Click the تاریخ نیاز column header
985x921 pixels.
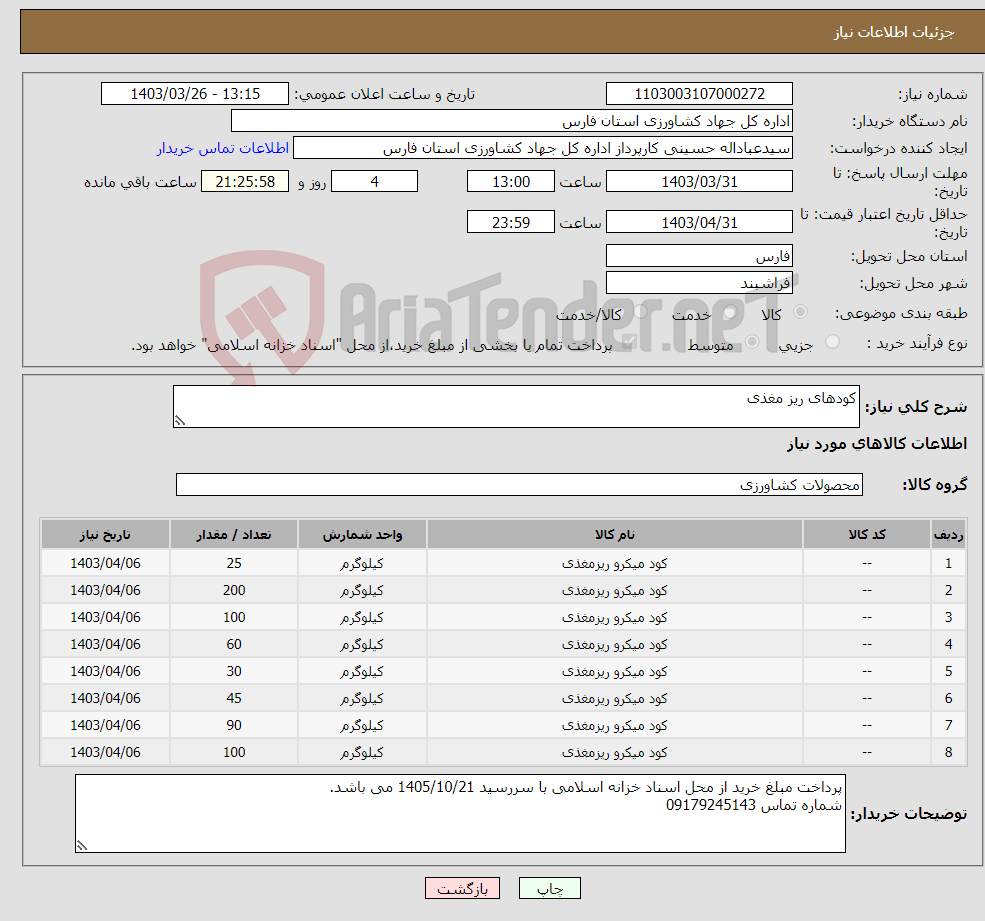(106, 535)
